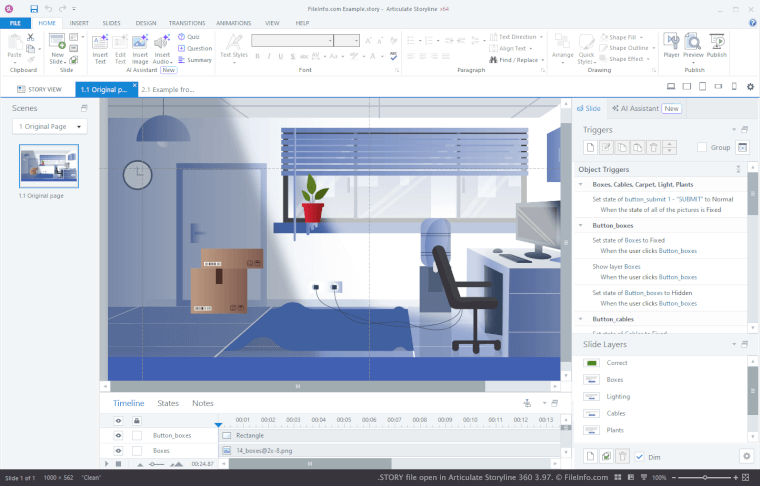Image resolution: width=760 pixels, height=486 pixels.
Task: Create a new trigger in Triggers panel
Action: pos(591,147)
